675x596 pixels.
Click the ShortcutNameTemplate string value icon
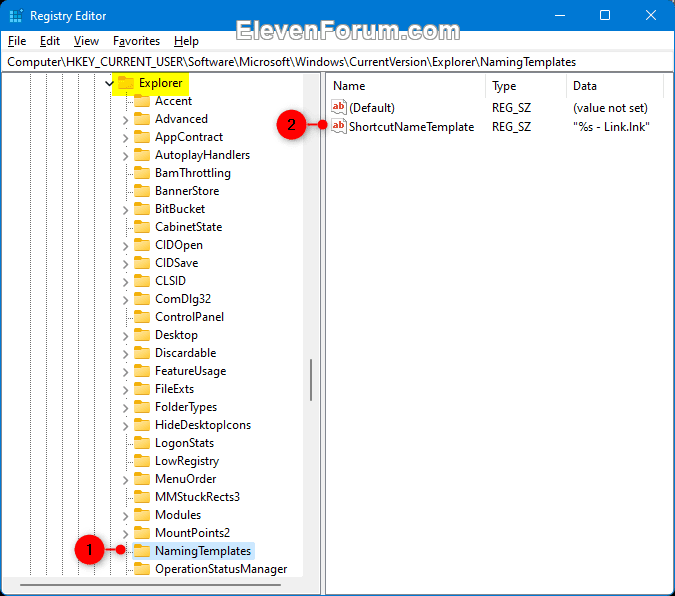(x=338, y=126)
